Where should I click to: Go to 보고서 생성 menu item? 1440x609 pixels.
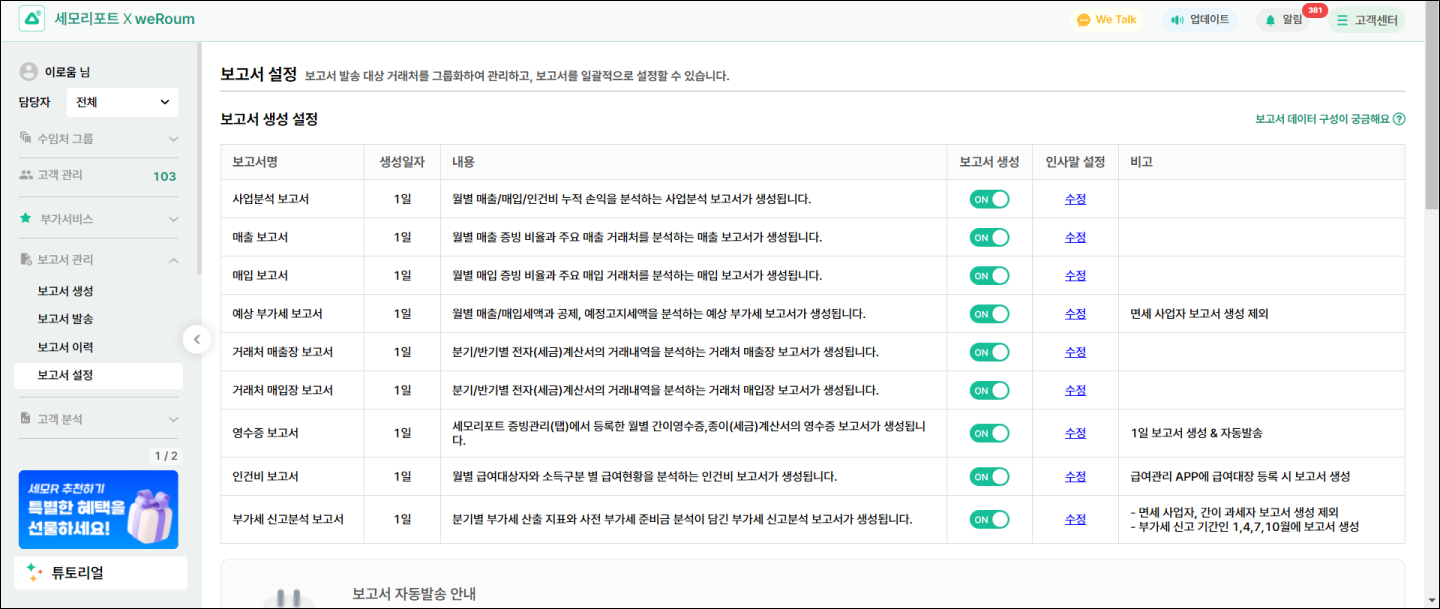(x=65, y=291)
